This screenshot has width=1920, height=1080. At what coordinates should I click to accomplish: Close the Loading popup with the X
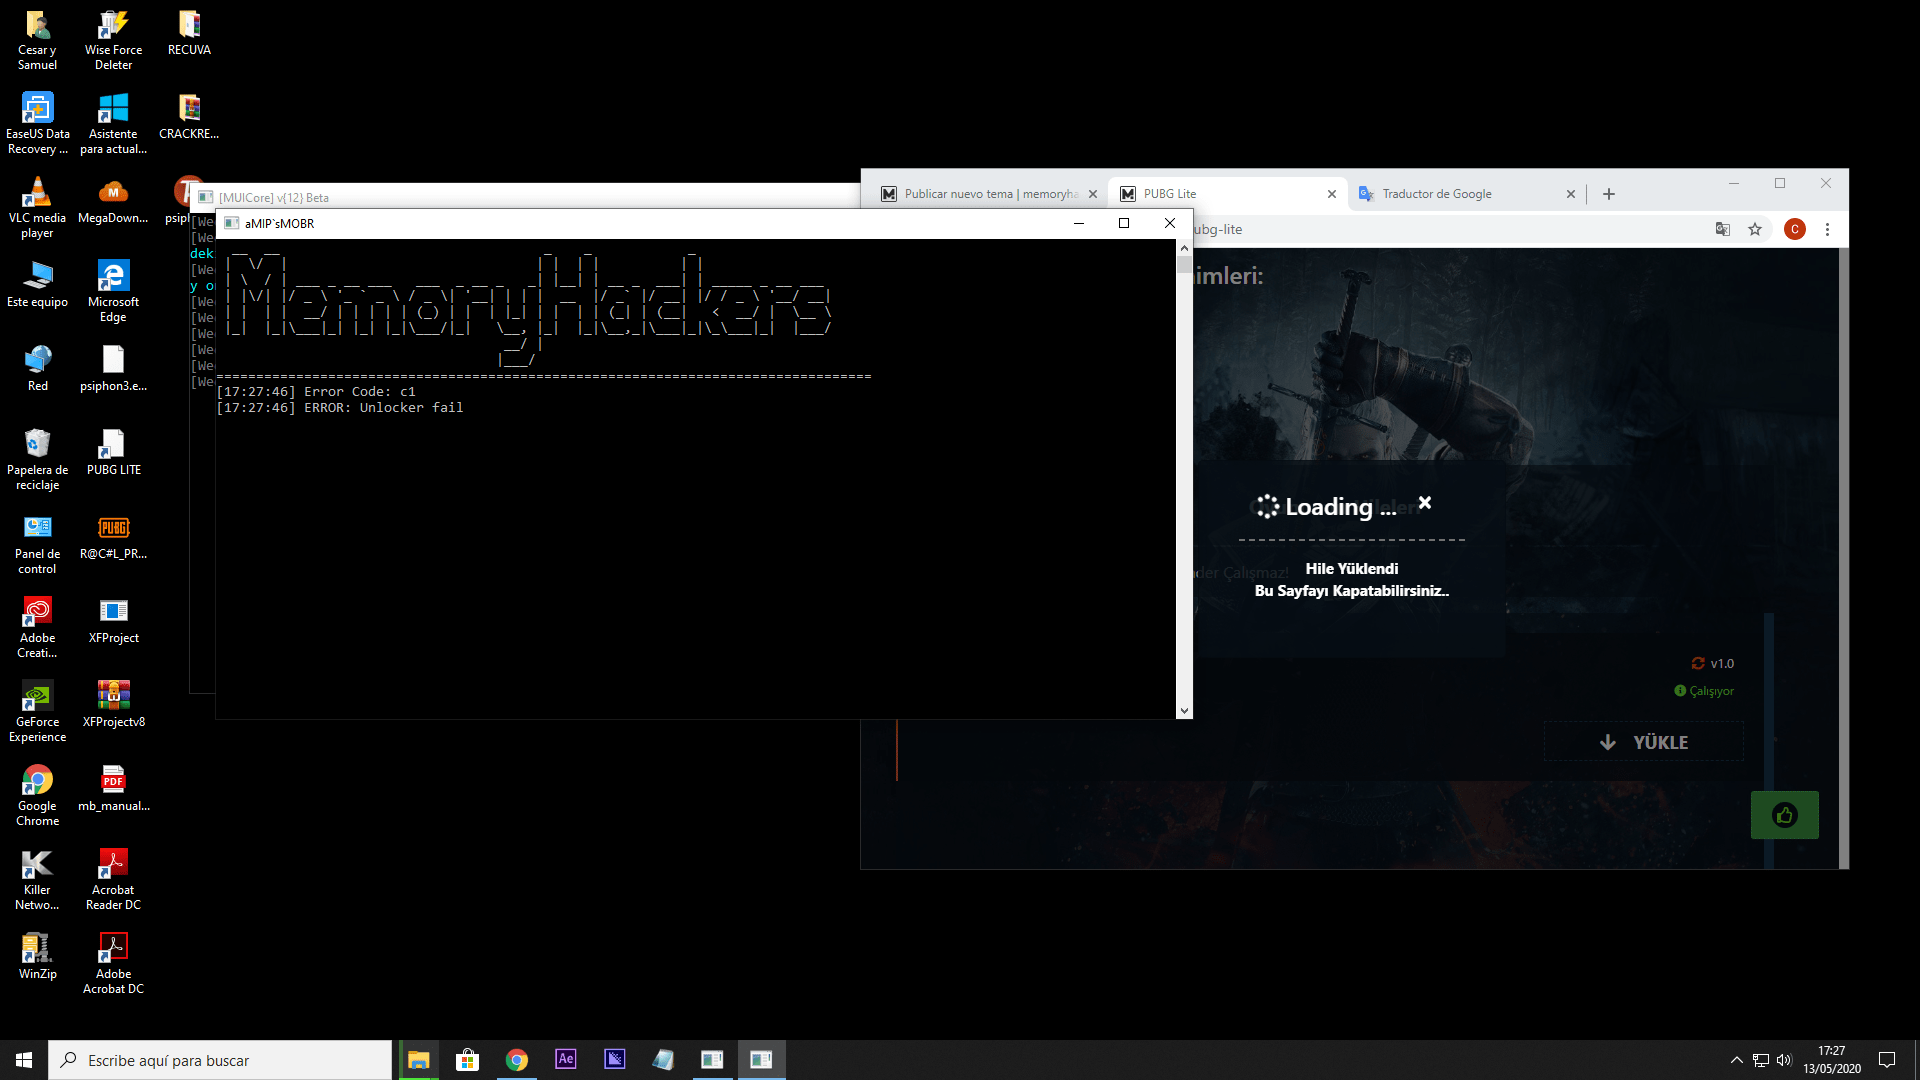point(1425,503)
